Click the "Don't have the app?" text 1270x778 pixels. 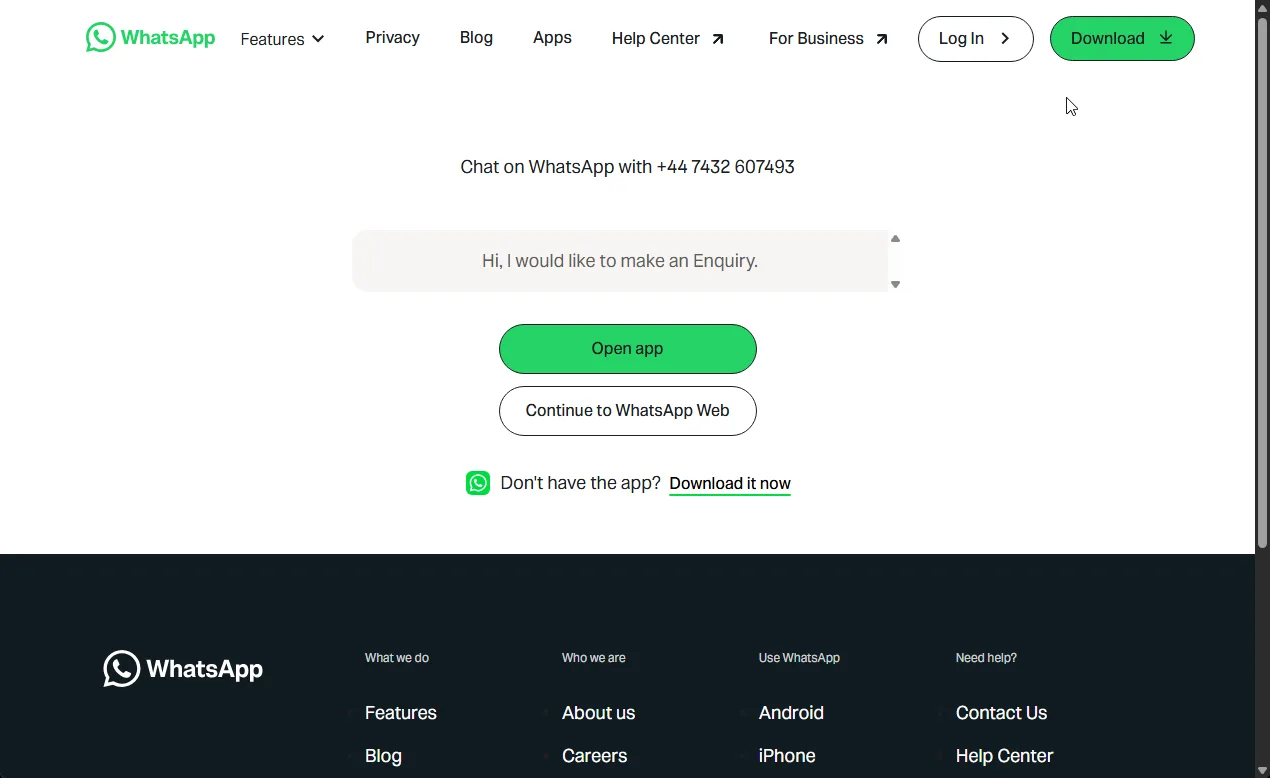pos(580,483)
